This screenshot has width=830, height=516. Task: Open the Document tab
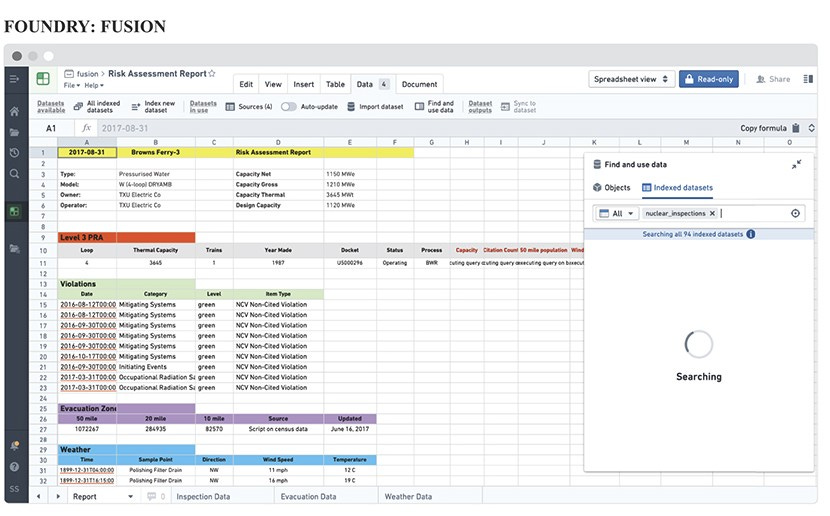(419, 84)
